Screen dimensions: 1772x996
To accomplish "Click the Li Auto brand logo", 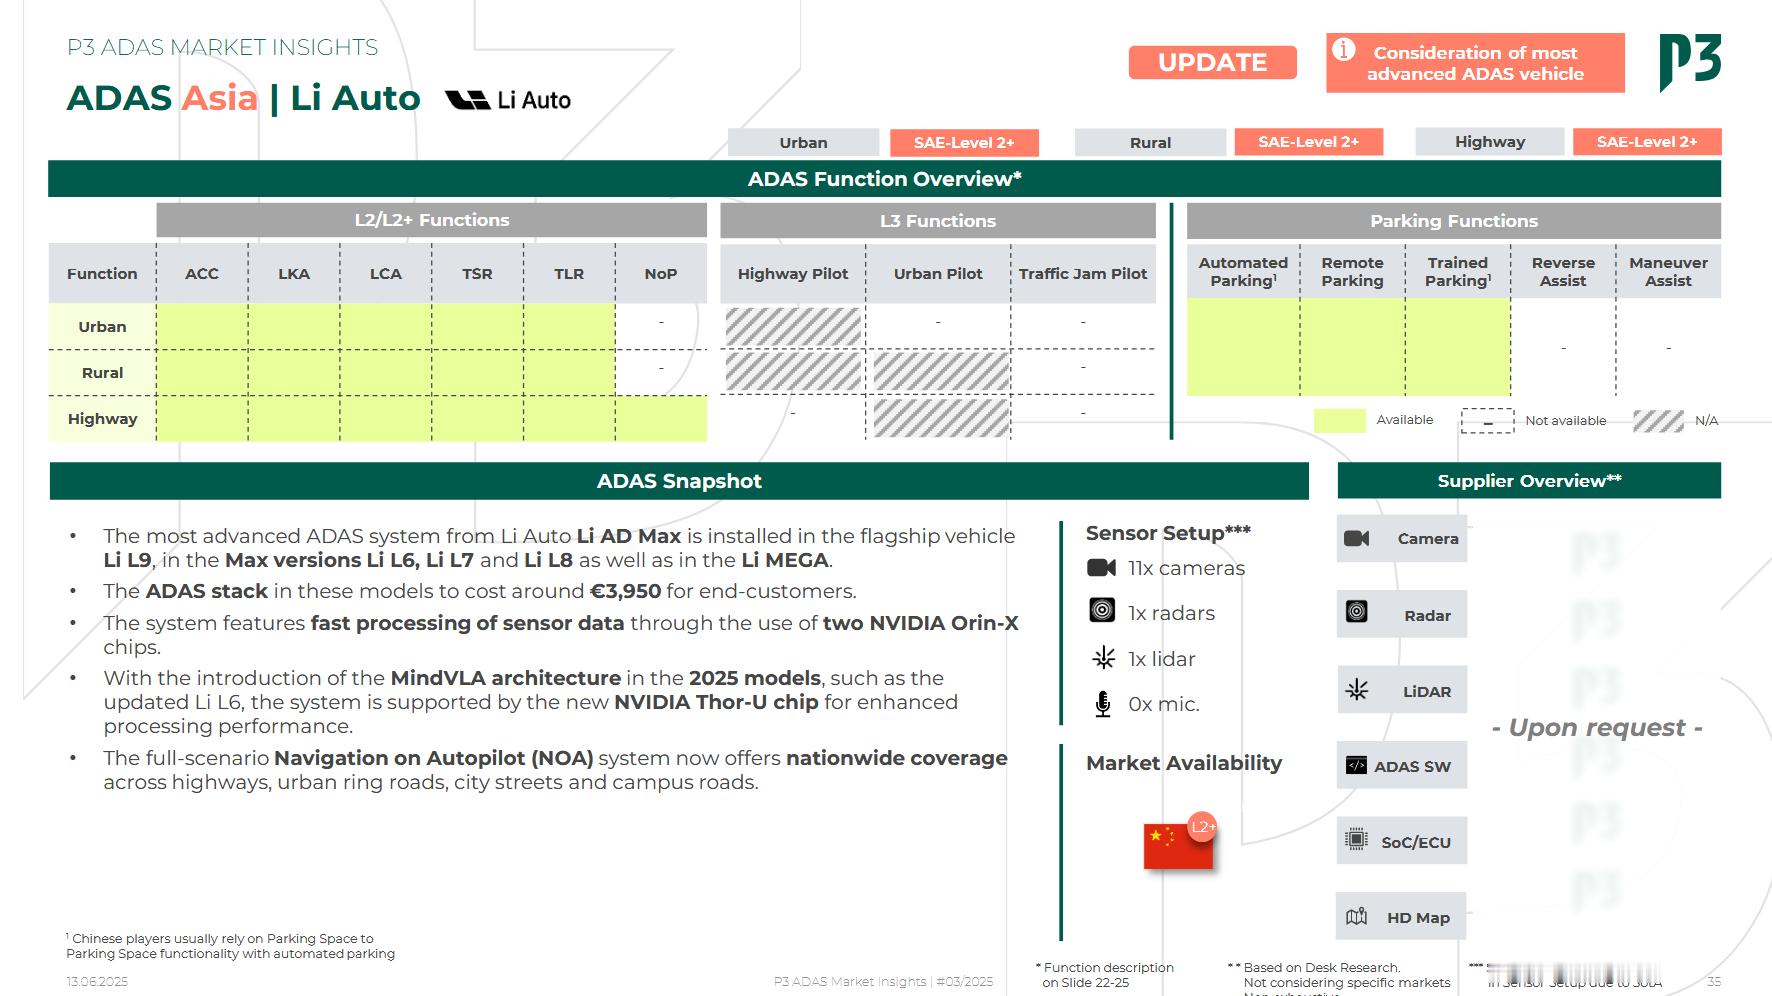I will point(508,100).
